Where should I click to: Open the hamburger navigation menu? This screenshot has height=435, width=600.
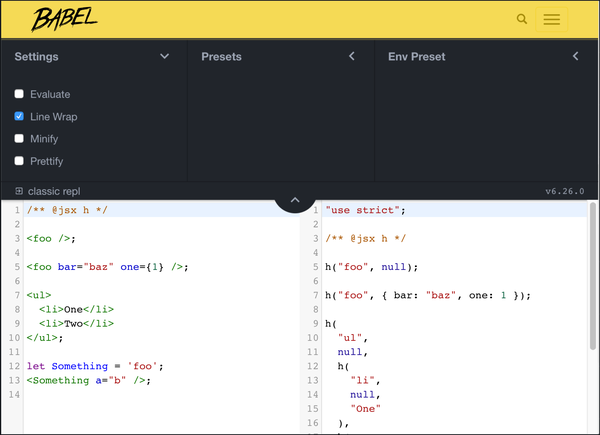[551, 19]
